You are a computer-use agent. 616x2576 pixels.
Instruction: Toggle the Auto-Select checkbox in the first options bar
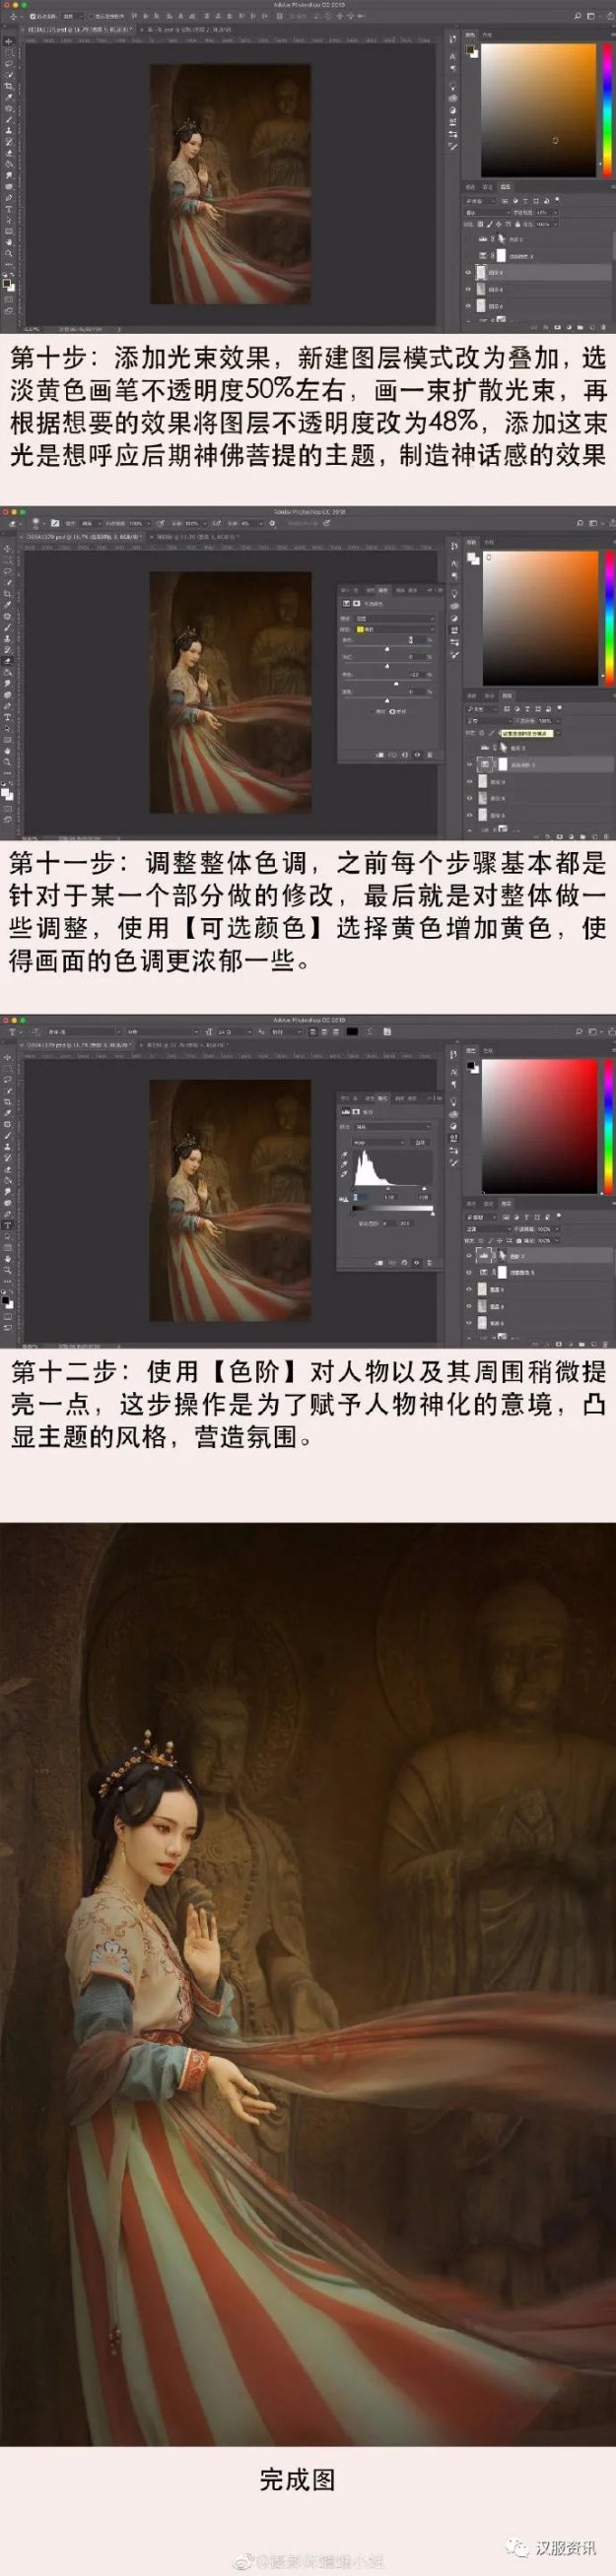click(33, 17)
